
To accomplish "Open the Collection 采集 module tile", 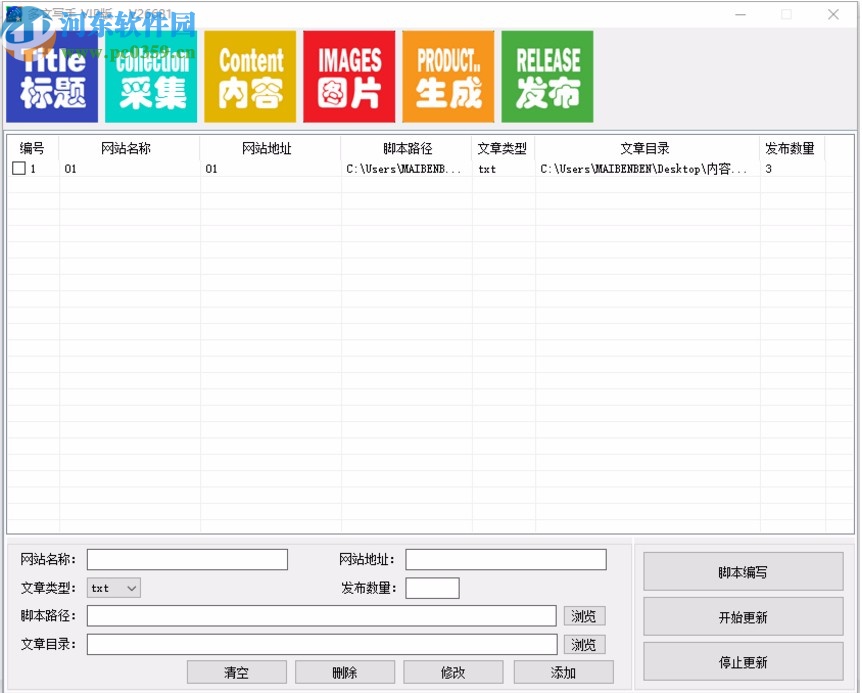I will click(151, 77).
